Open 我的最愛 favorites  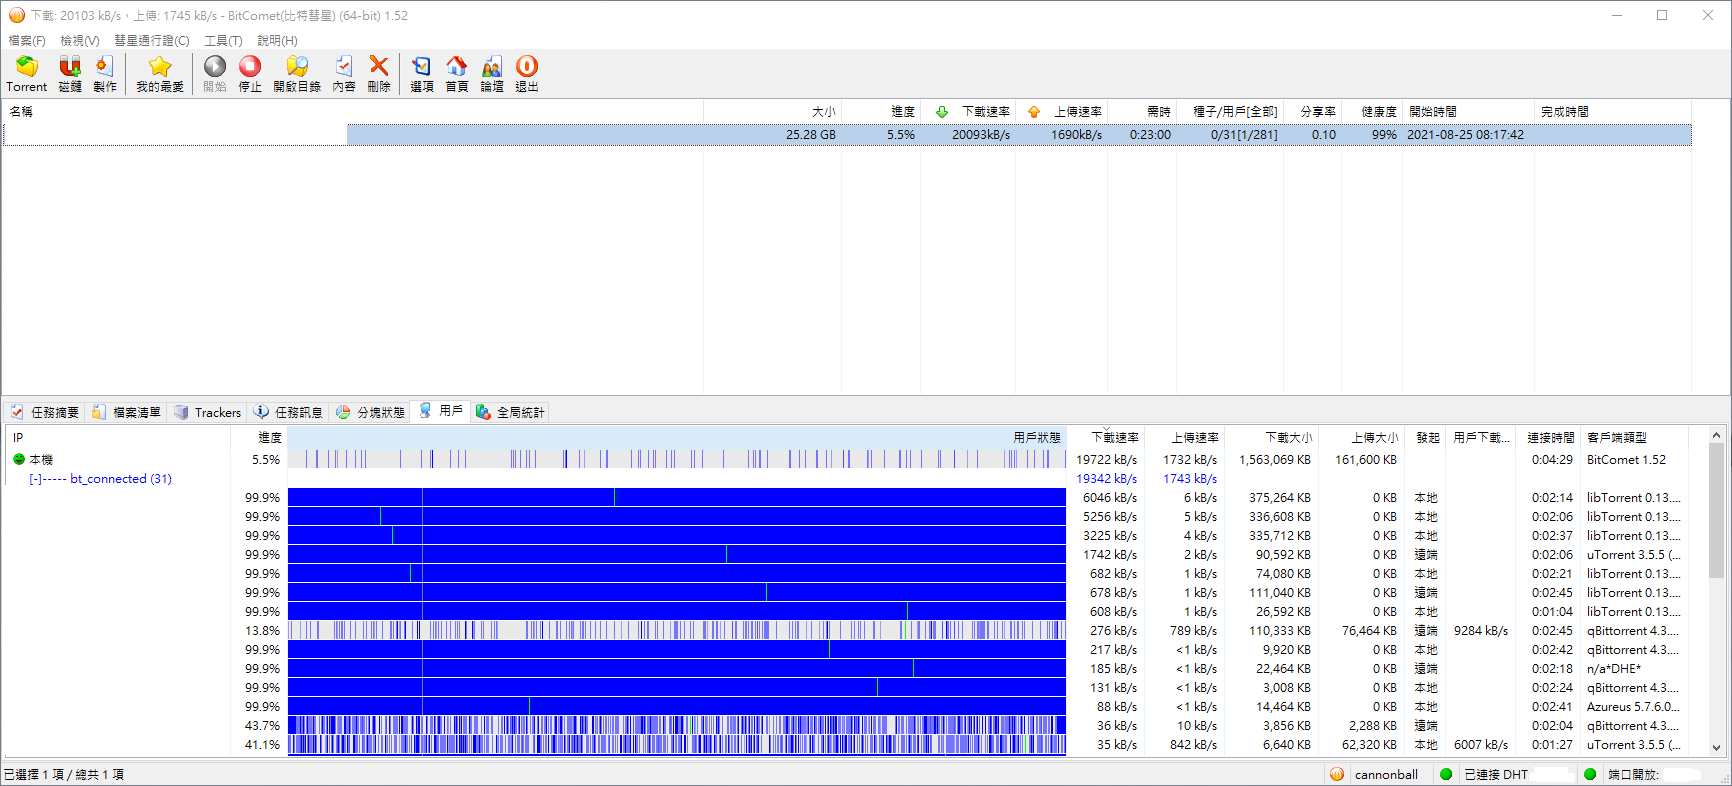(160, 74)
